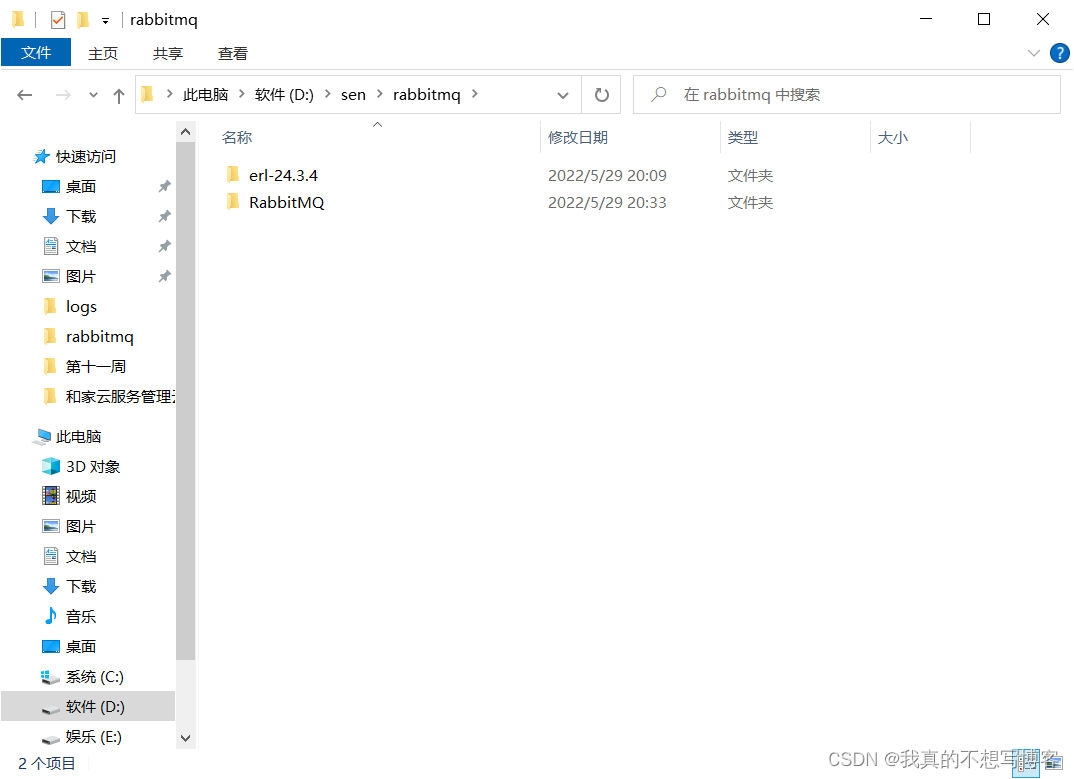Select 快速访问 in navigation pane

click(x=86, y=157)
